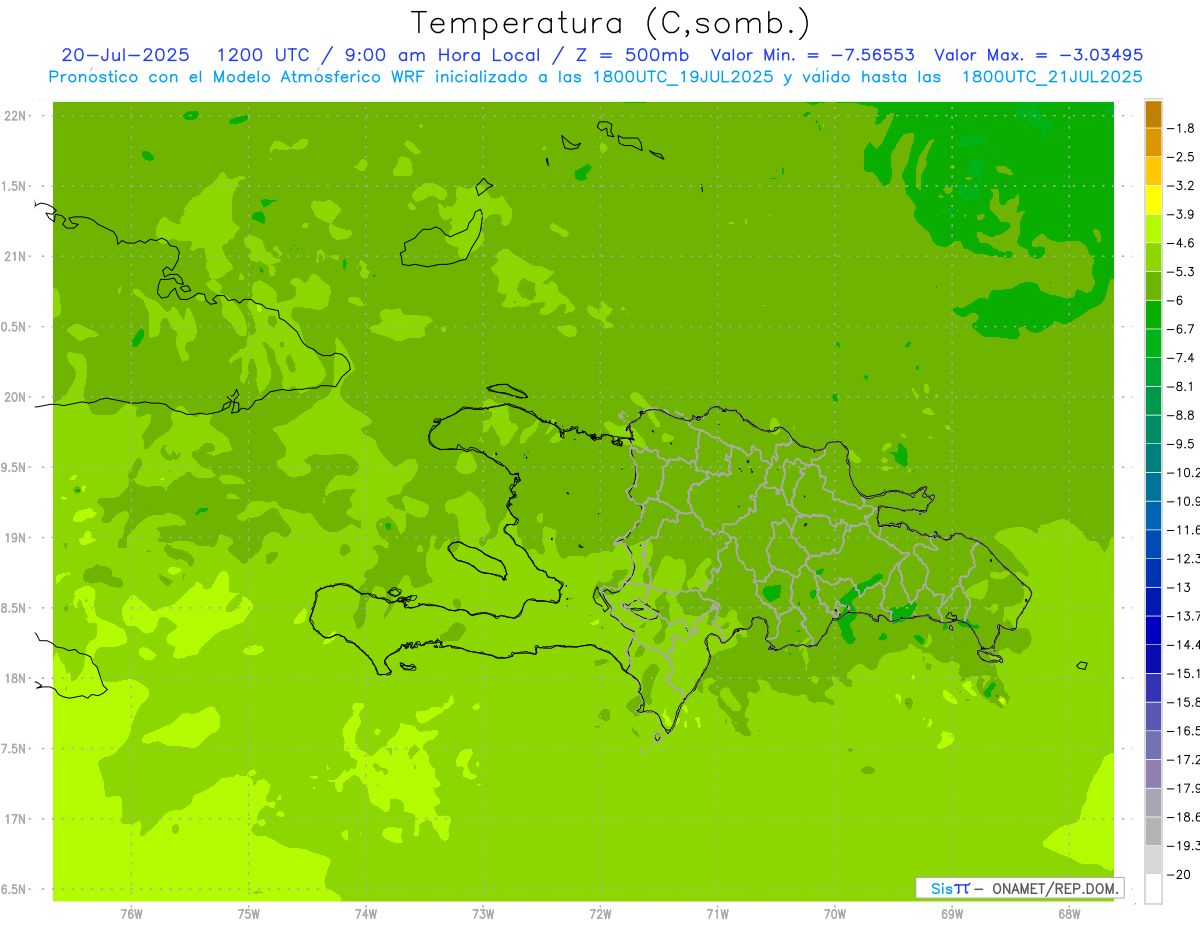
Task: Click the '18N' latitude label
Action: click(x=15, y=678)
